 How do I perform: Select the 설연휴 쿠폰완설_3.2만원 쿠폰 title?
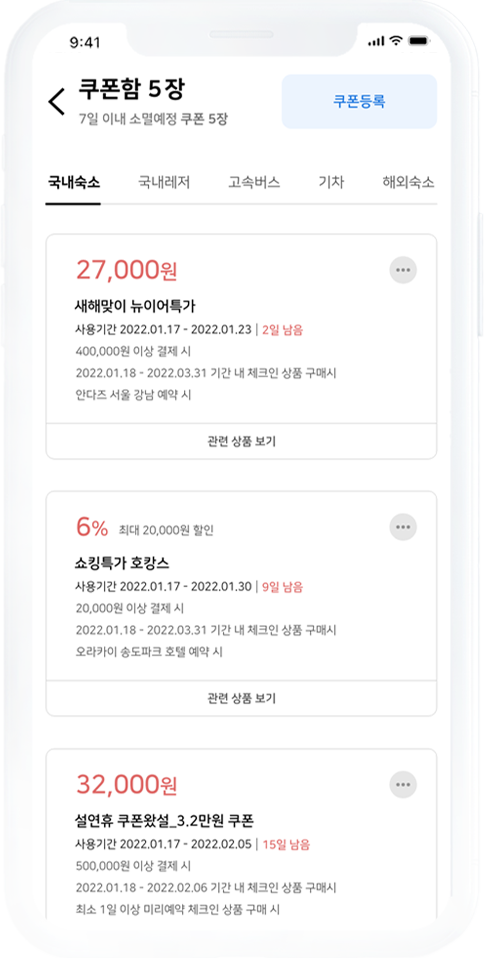(x=167, y=821)
